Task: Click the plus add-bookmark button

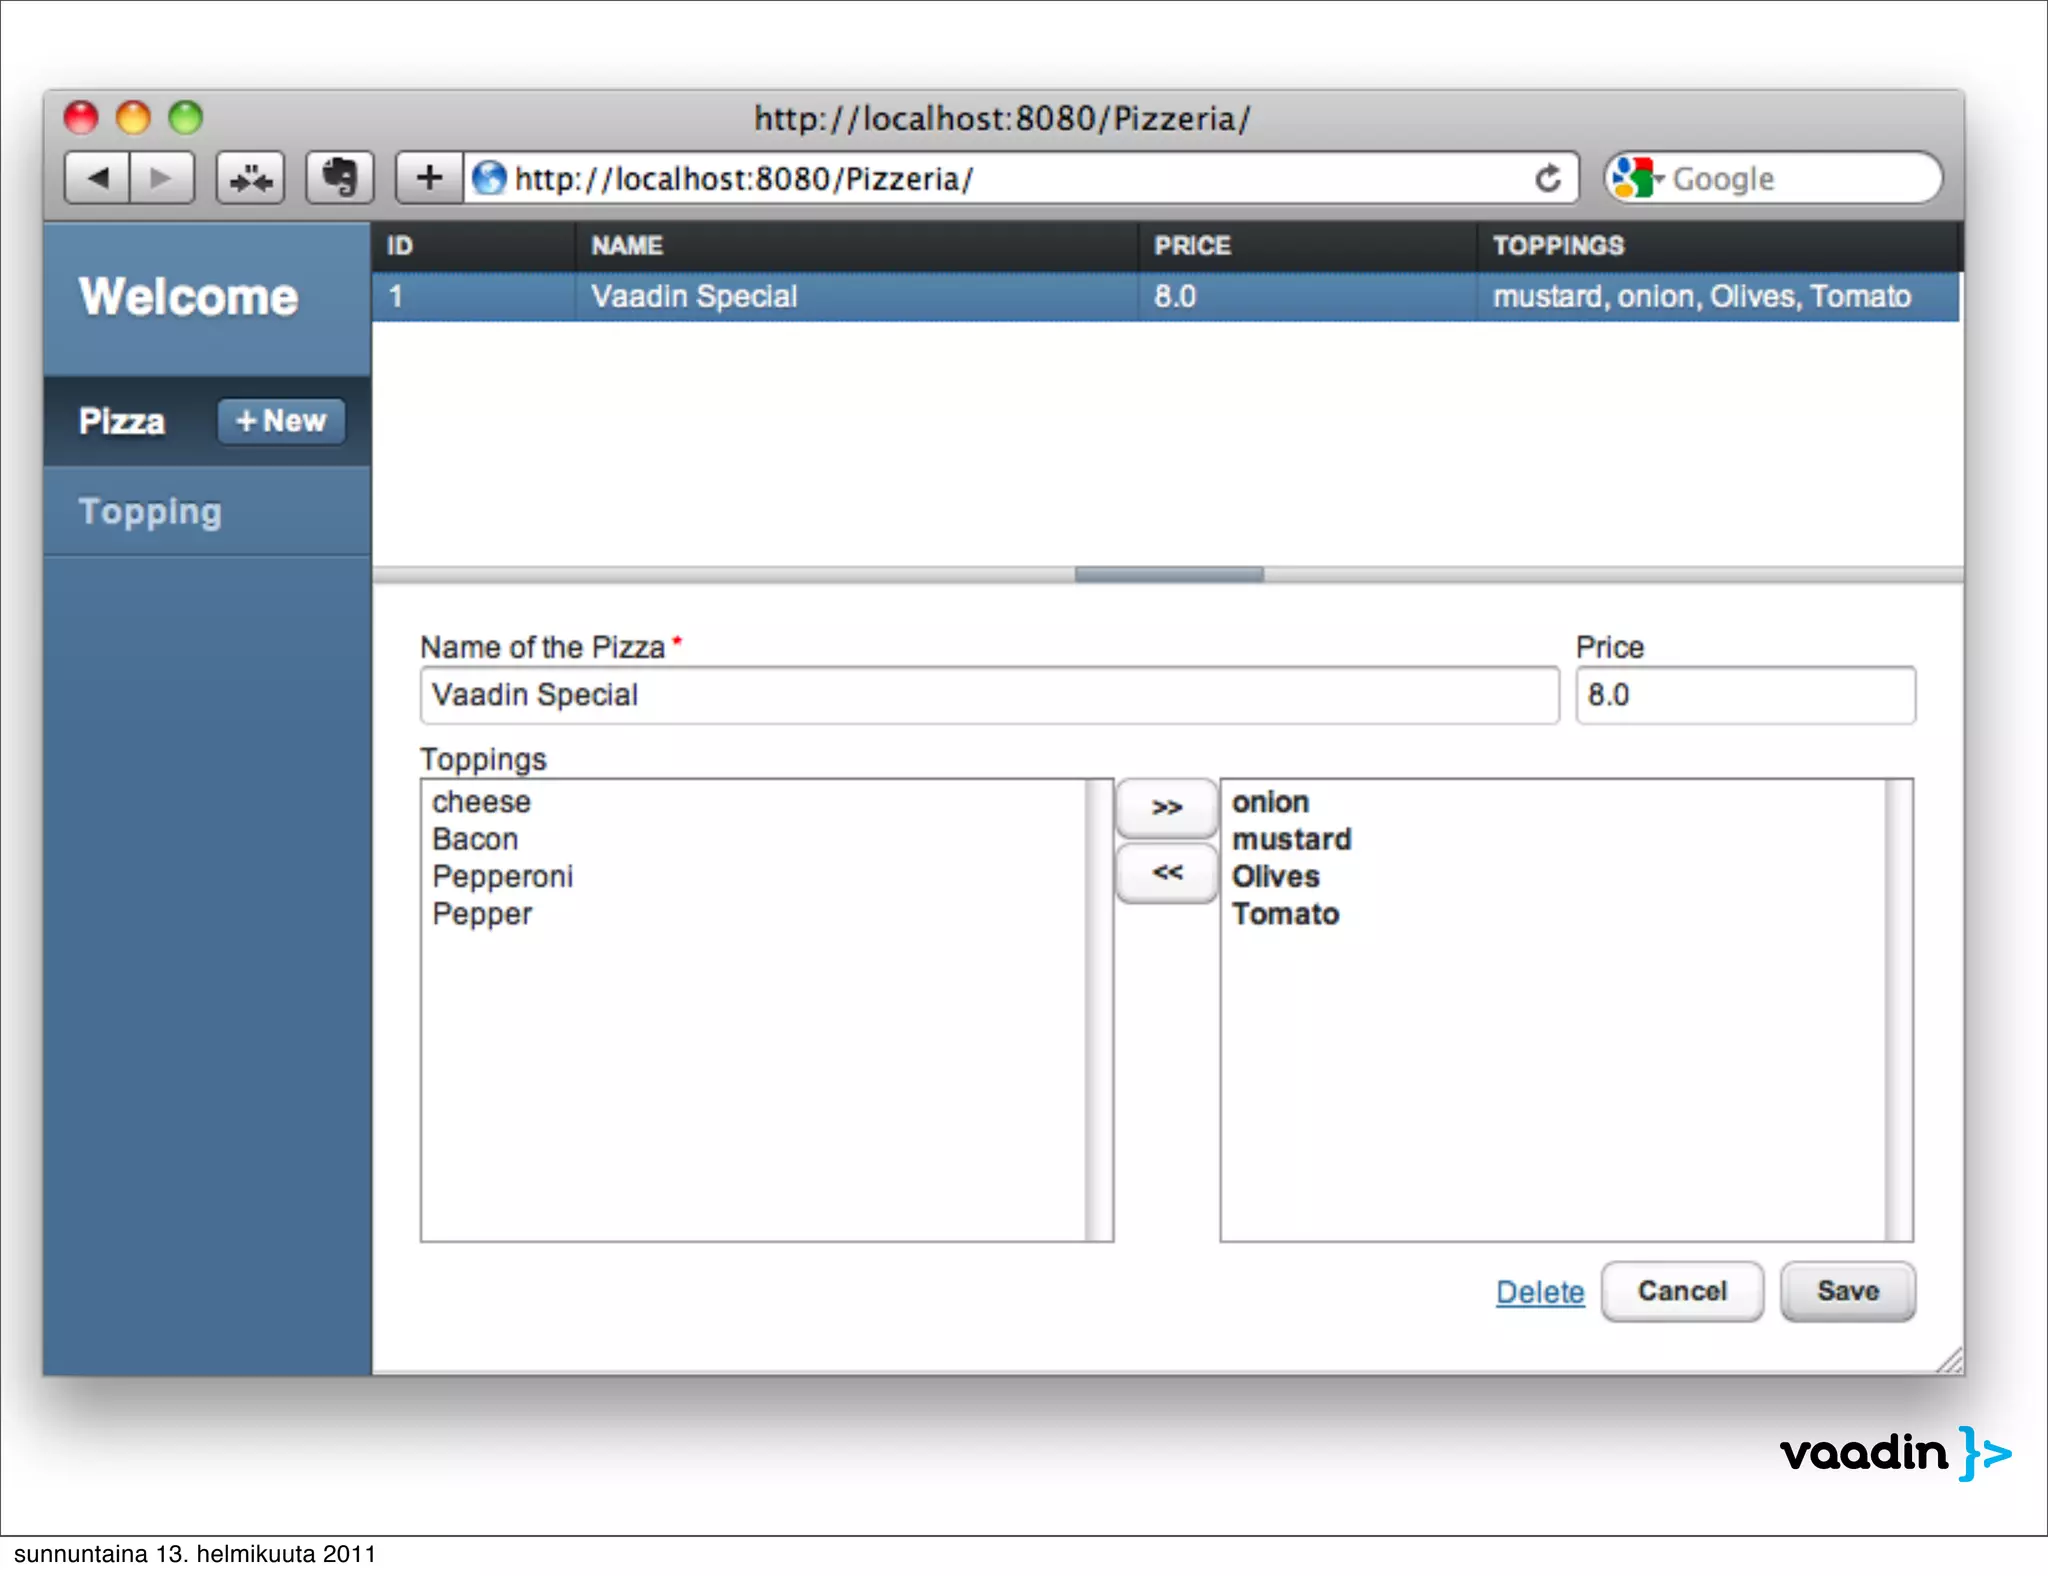Action: click(429, 178)
